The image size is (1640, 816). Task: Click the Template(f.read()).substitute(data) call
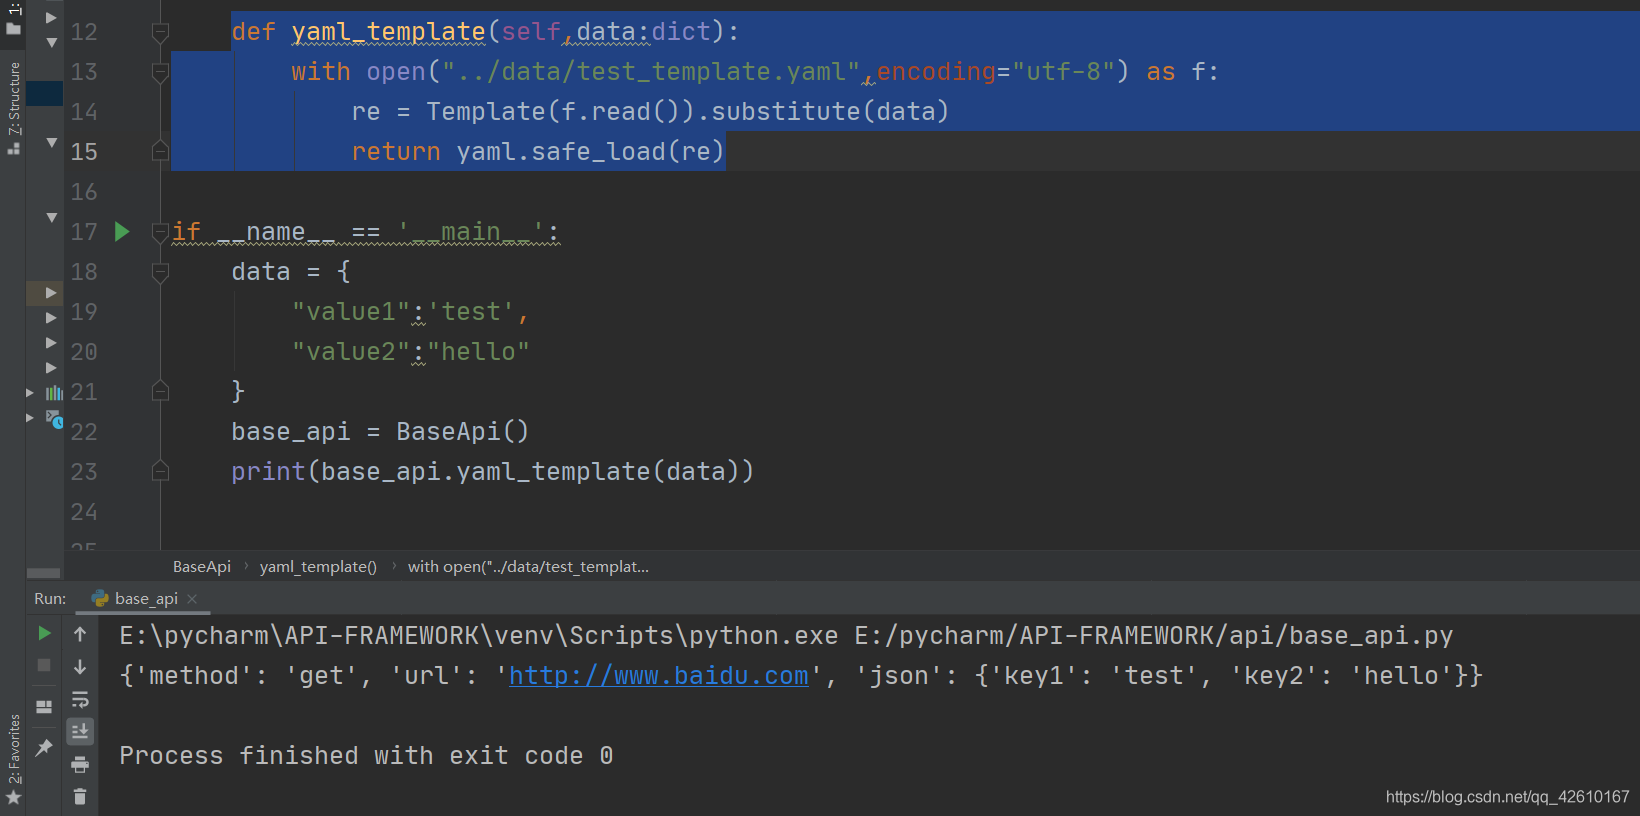point(688,112)
